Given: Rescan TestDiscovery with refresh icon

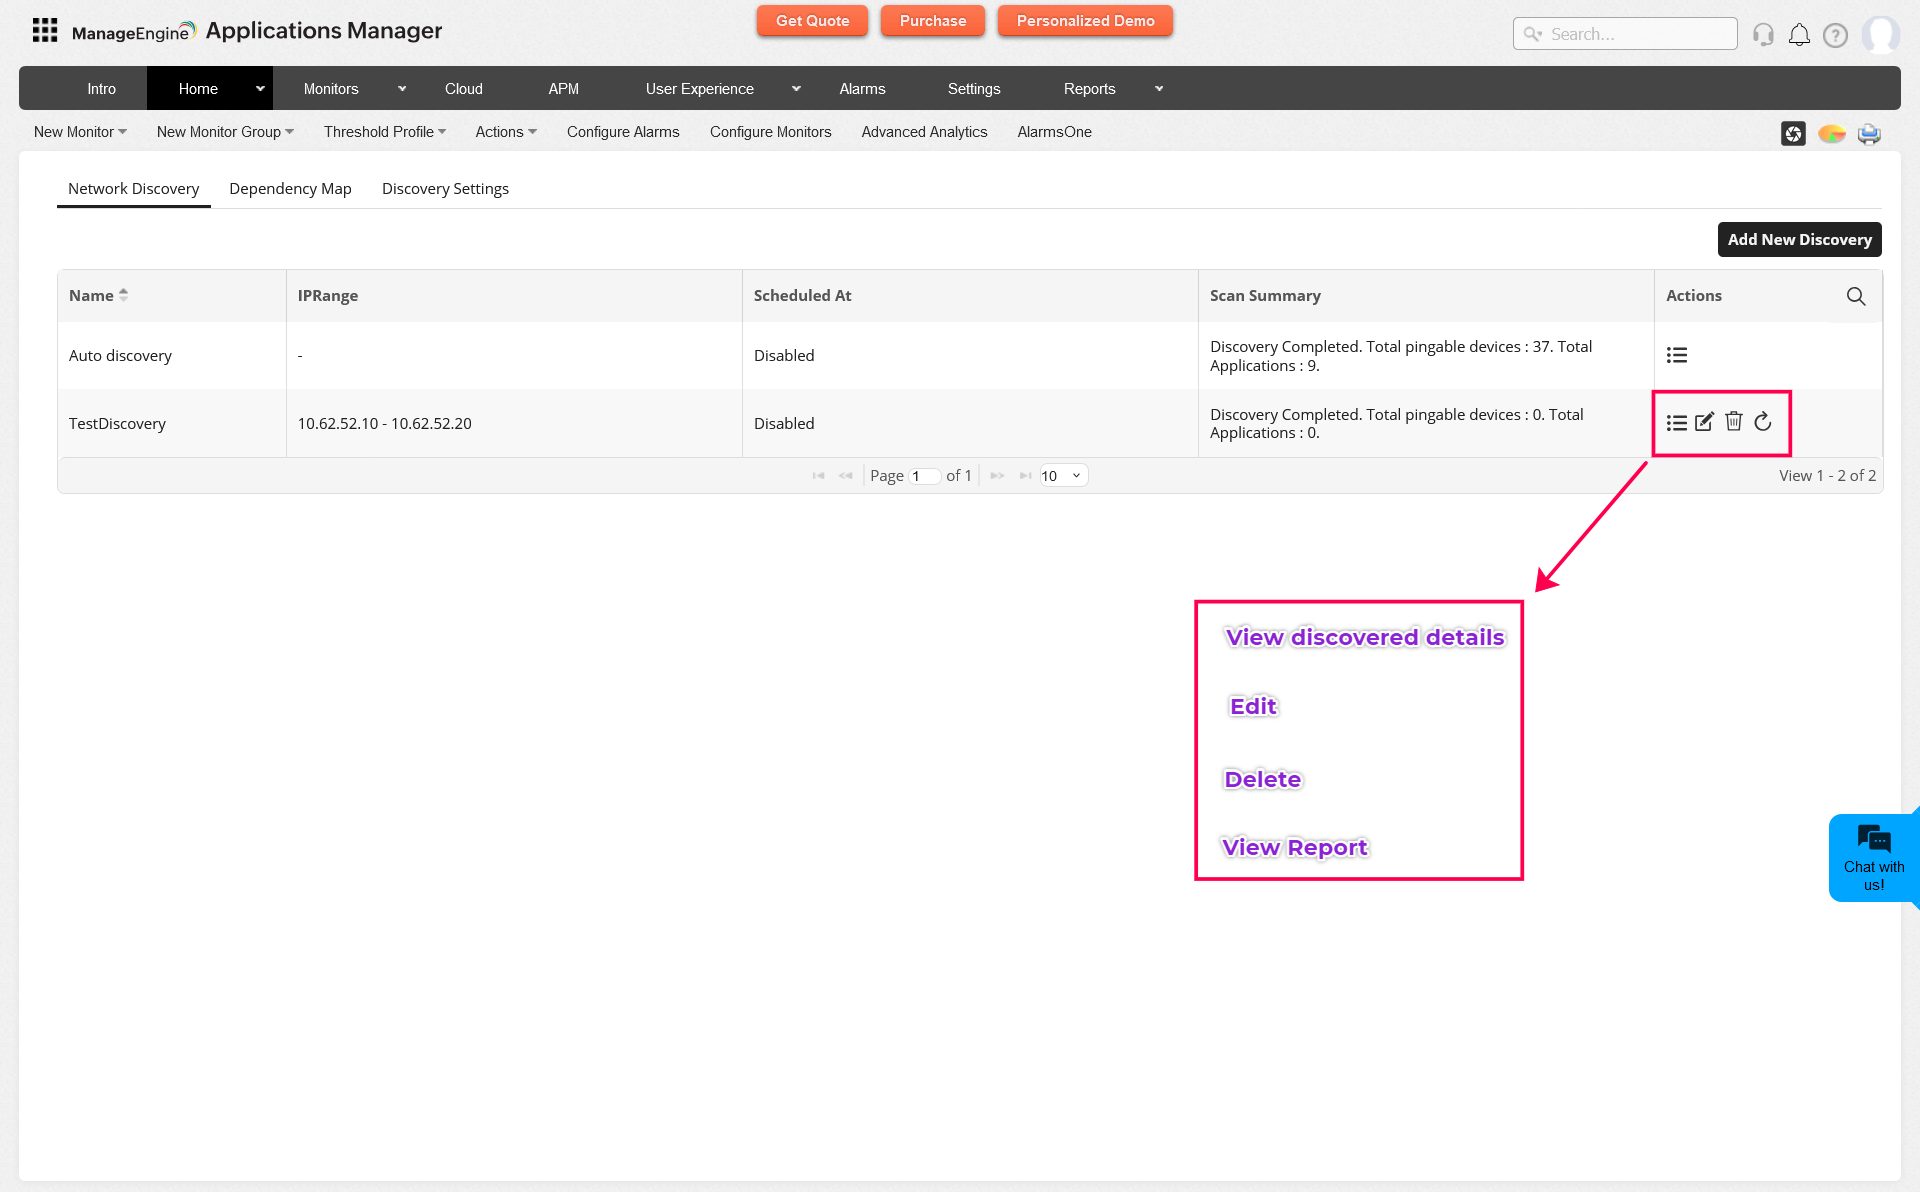Looking at the screenshot, I should [1763, 422].
